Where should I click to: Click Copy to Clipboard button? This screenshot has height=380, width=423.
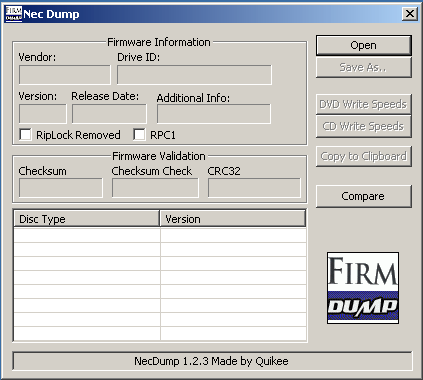click(364, 156)
